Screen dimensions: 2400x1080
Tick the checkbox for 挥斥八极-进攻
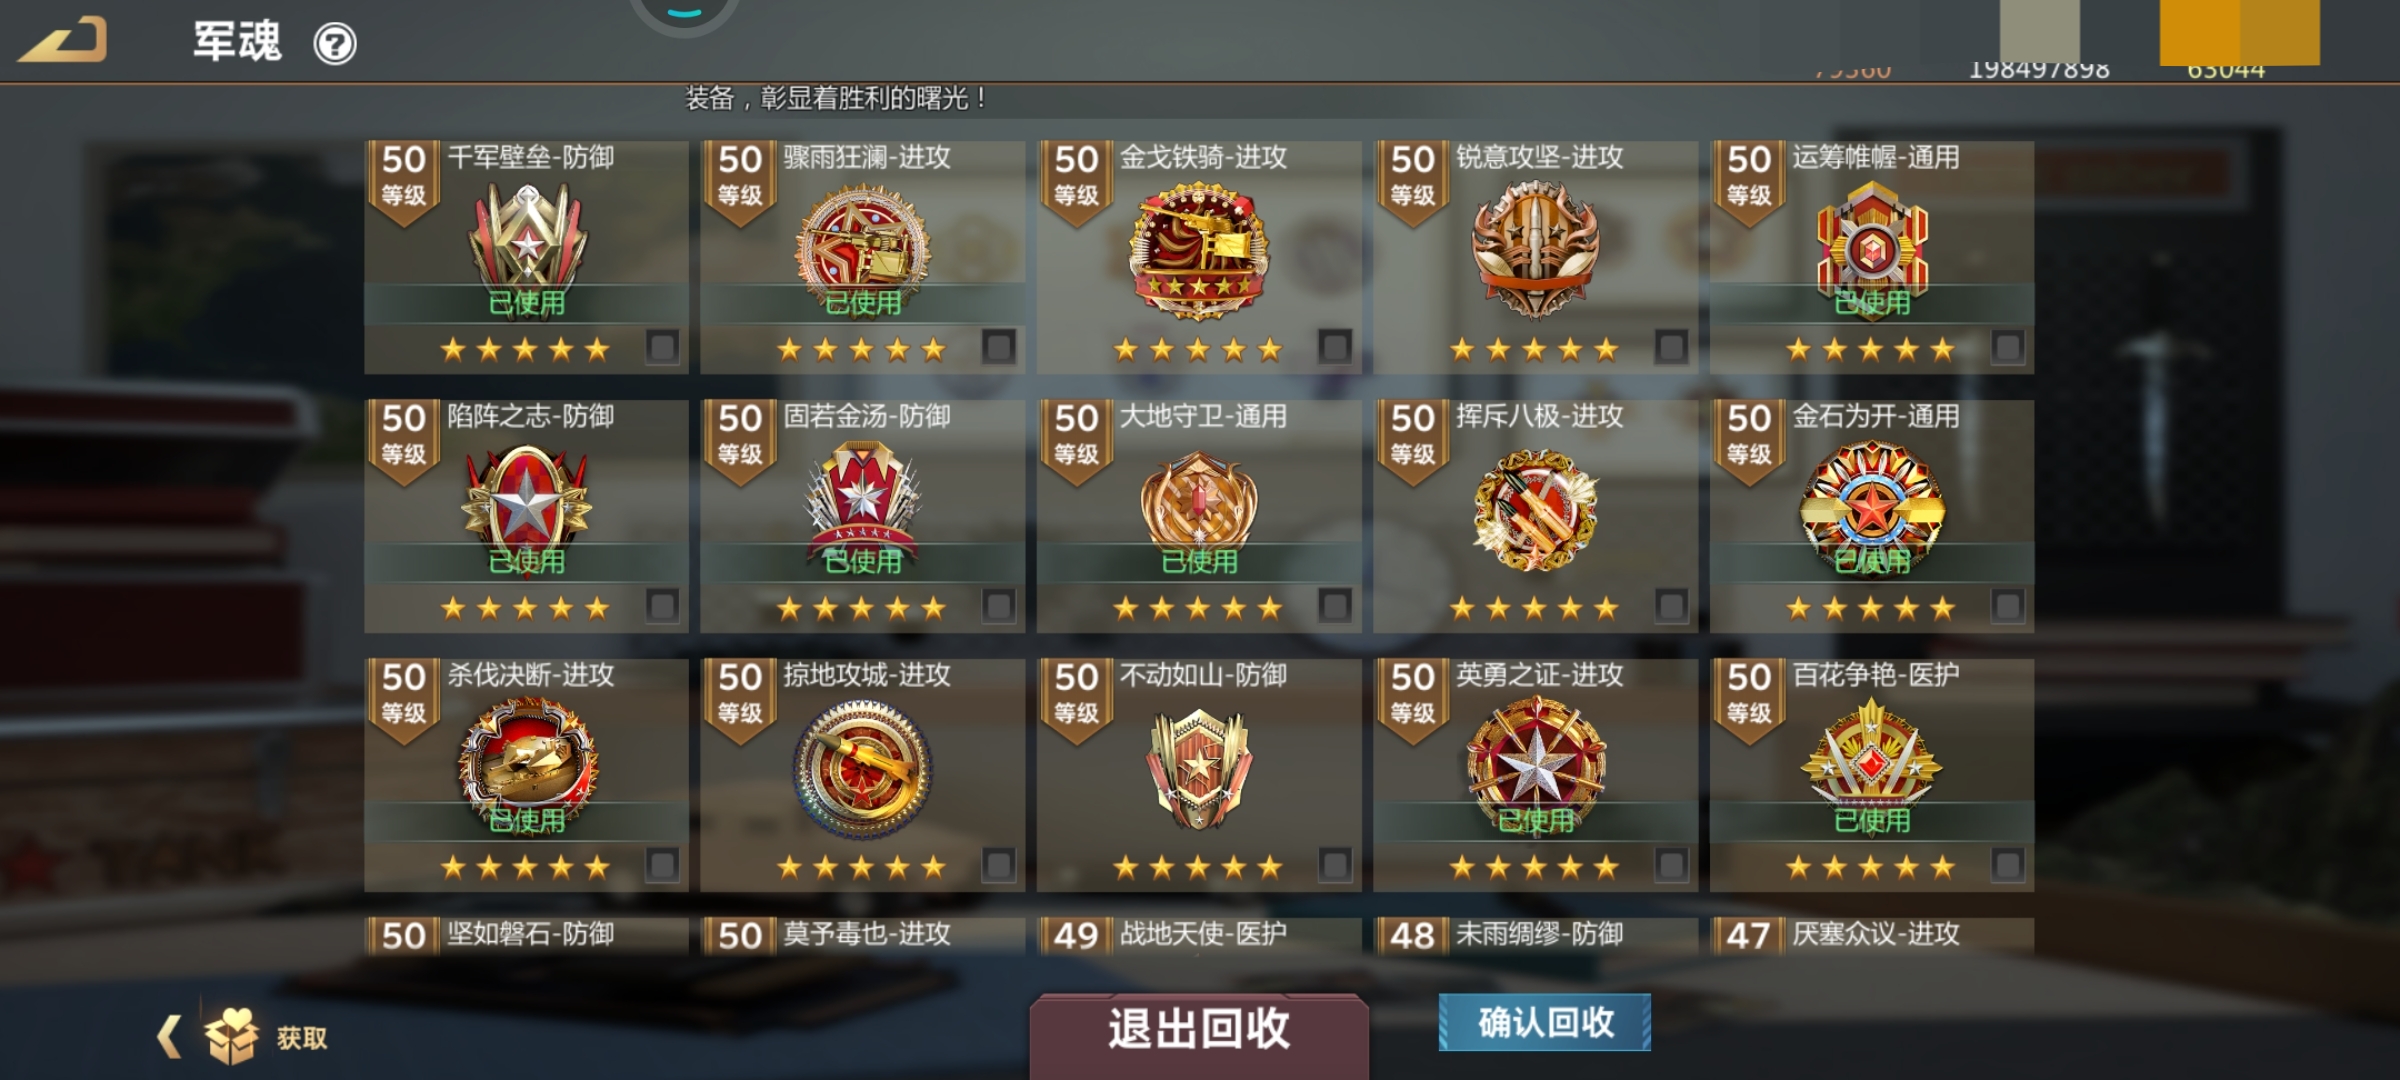(x=1671, y=606)
